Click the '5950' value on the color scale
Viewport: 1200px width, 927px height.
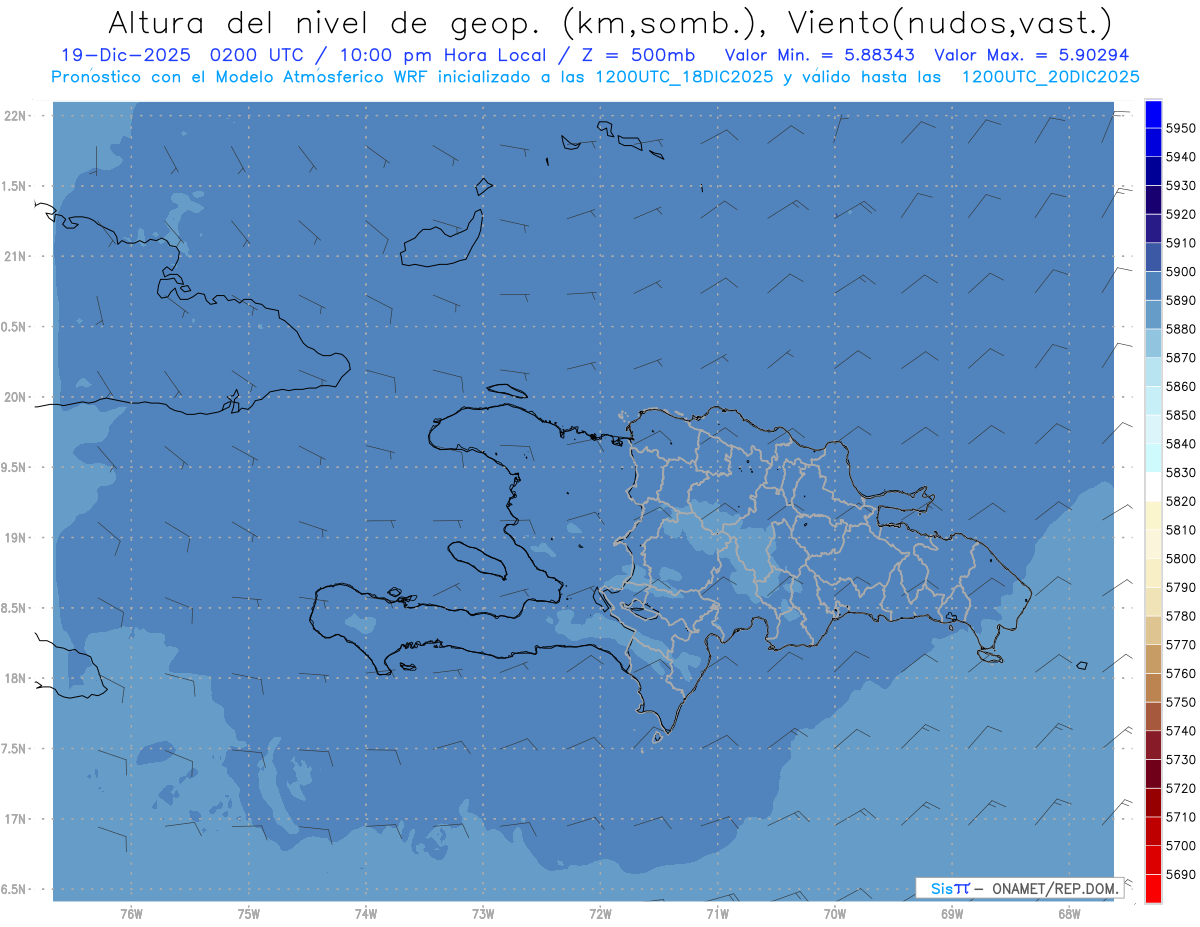point(1180,128)
